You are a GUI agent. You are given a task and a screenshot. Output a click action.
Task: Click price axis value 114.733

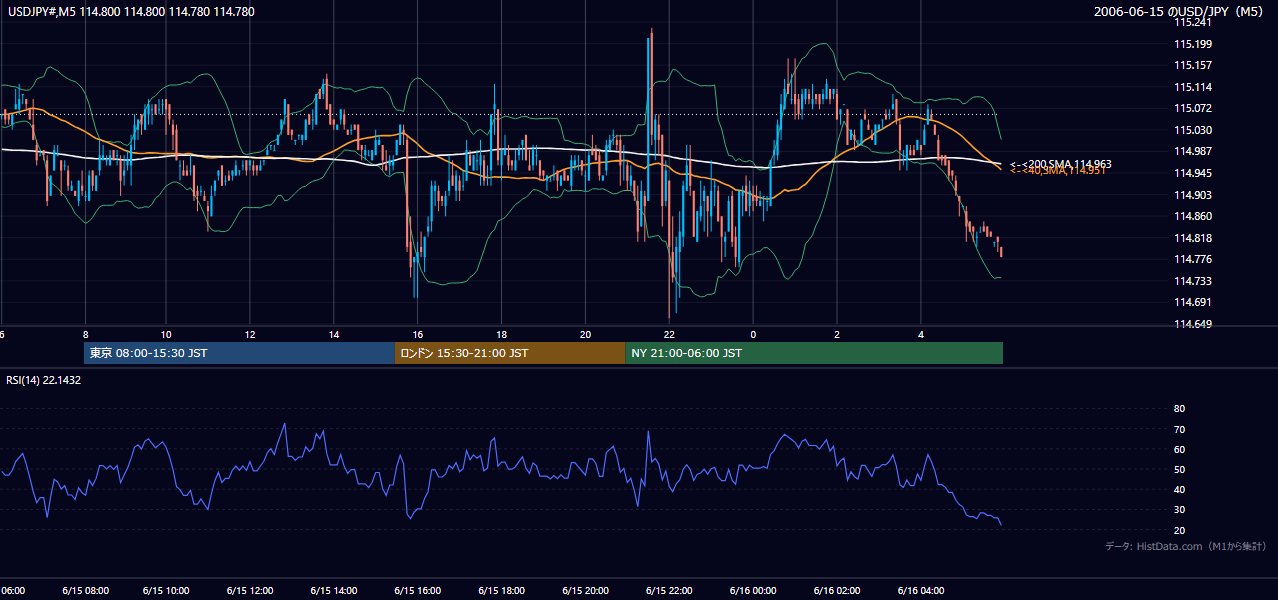(x=1192, y=281)
